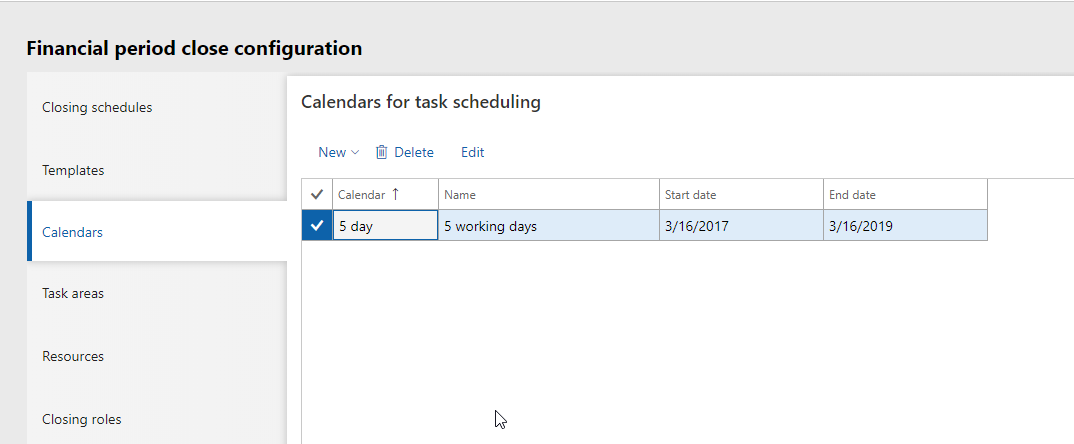Toggle the select-all checkmark in grid header

point(317,195)
